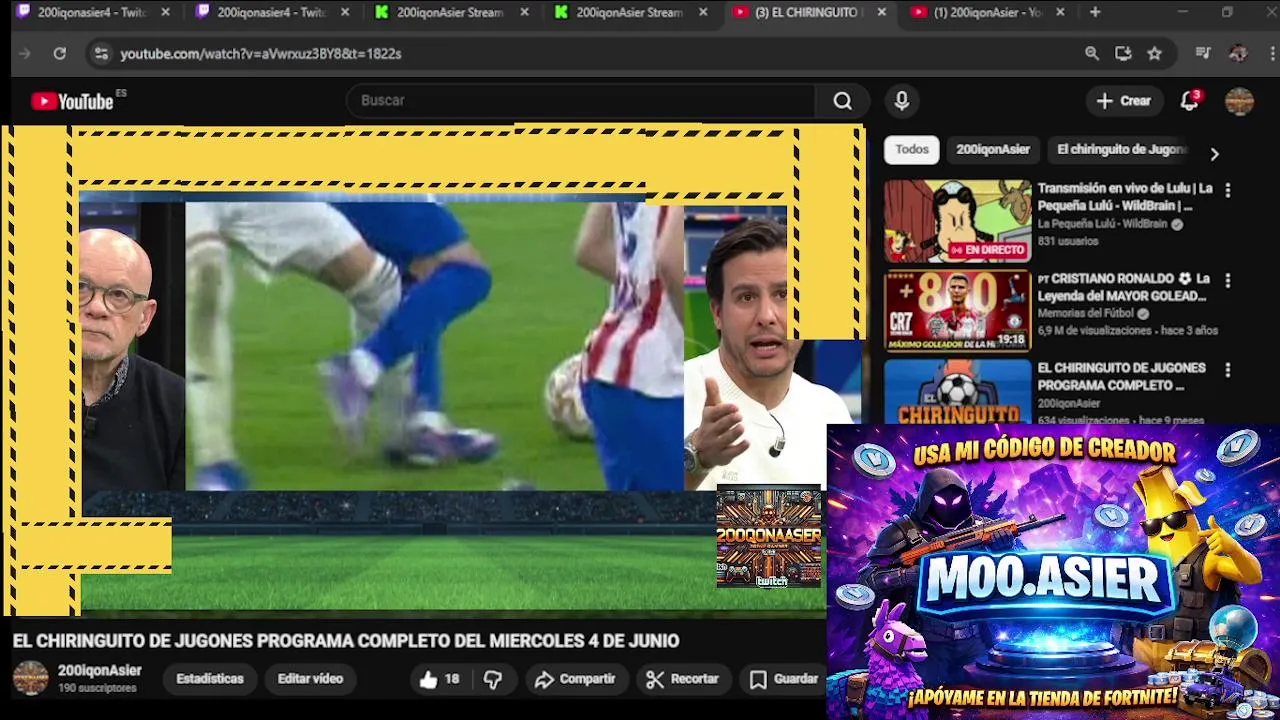Viewport: 1280px width, 720px height.
Task: Focus the Buscar search field
Action: pyautogui.click(x=582, y=101)
